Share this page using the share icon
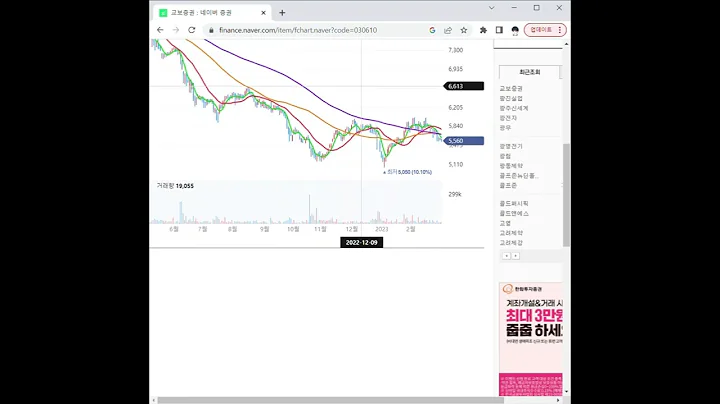Screen dimensions: 720x404 pos(448,30)
